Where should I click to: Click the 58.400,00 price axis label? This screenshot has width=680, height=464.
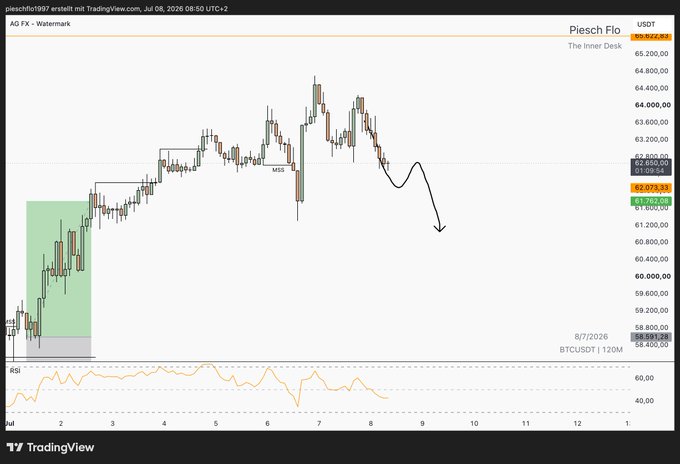(x=651, y=345)
